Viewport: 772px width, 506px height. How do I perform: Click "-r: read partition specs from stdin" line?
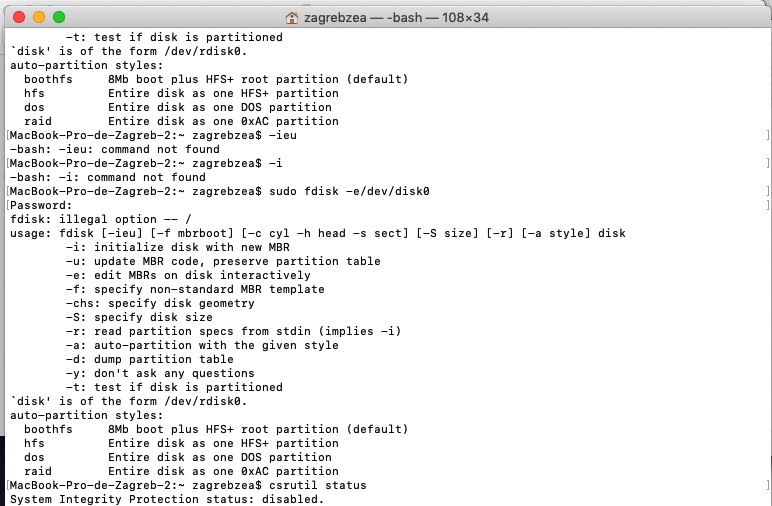tap(229, 331)
